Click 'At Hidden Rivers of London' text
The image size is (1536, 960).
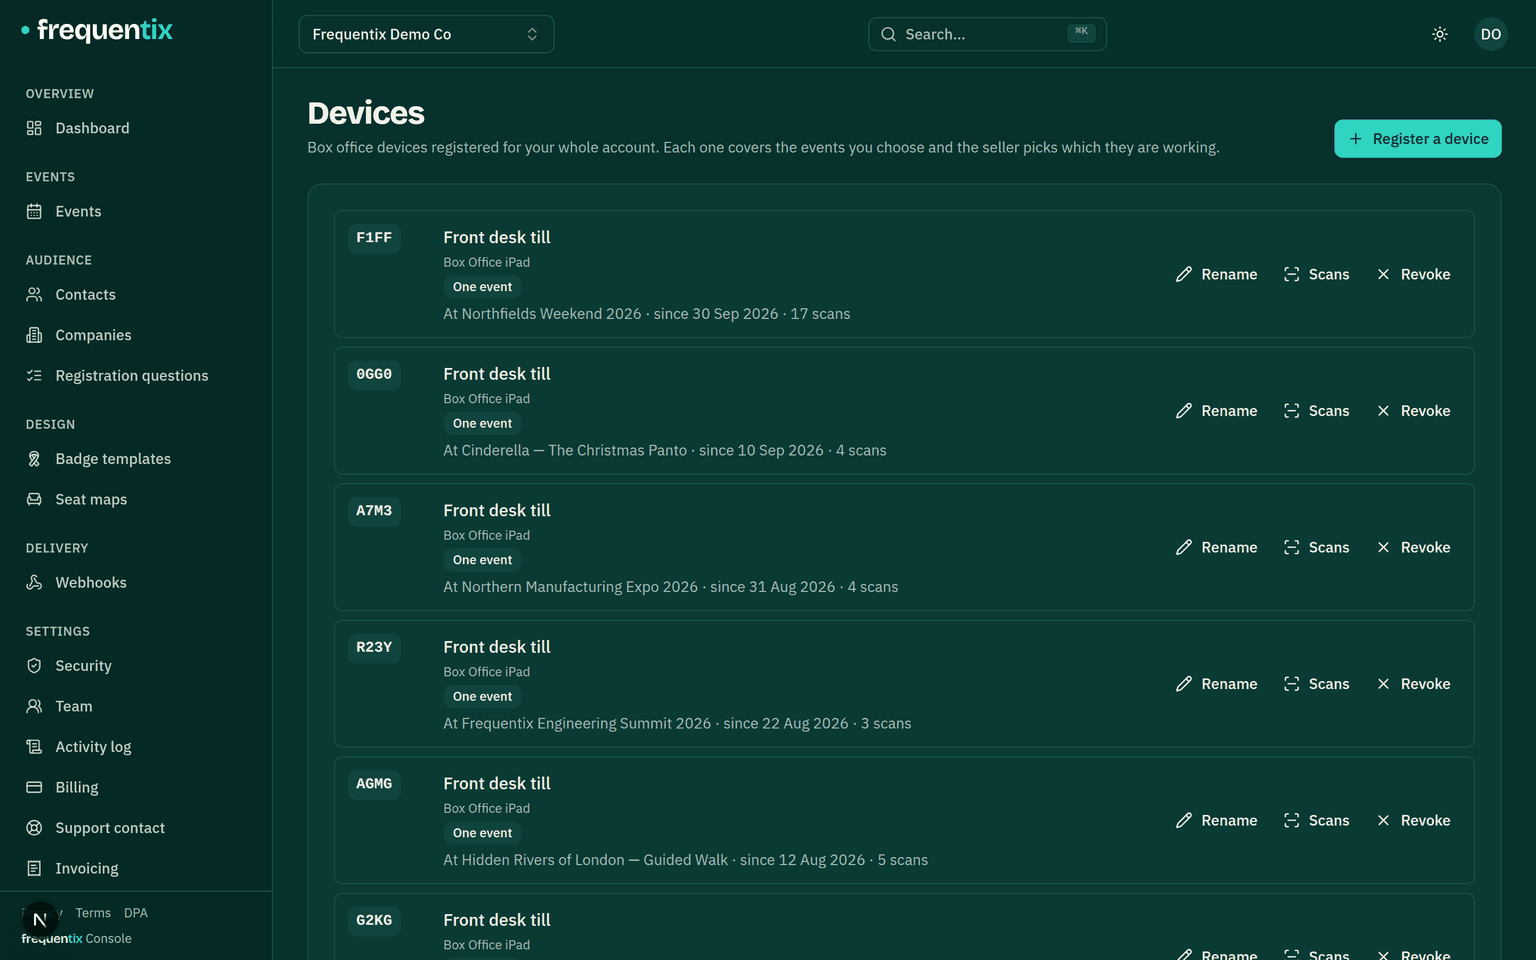534,860
